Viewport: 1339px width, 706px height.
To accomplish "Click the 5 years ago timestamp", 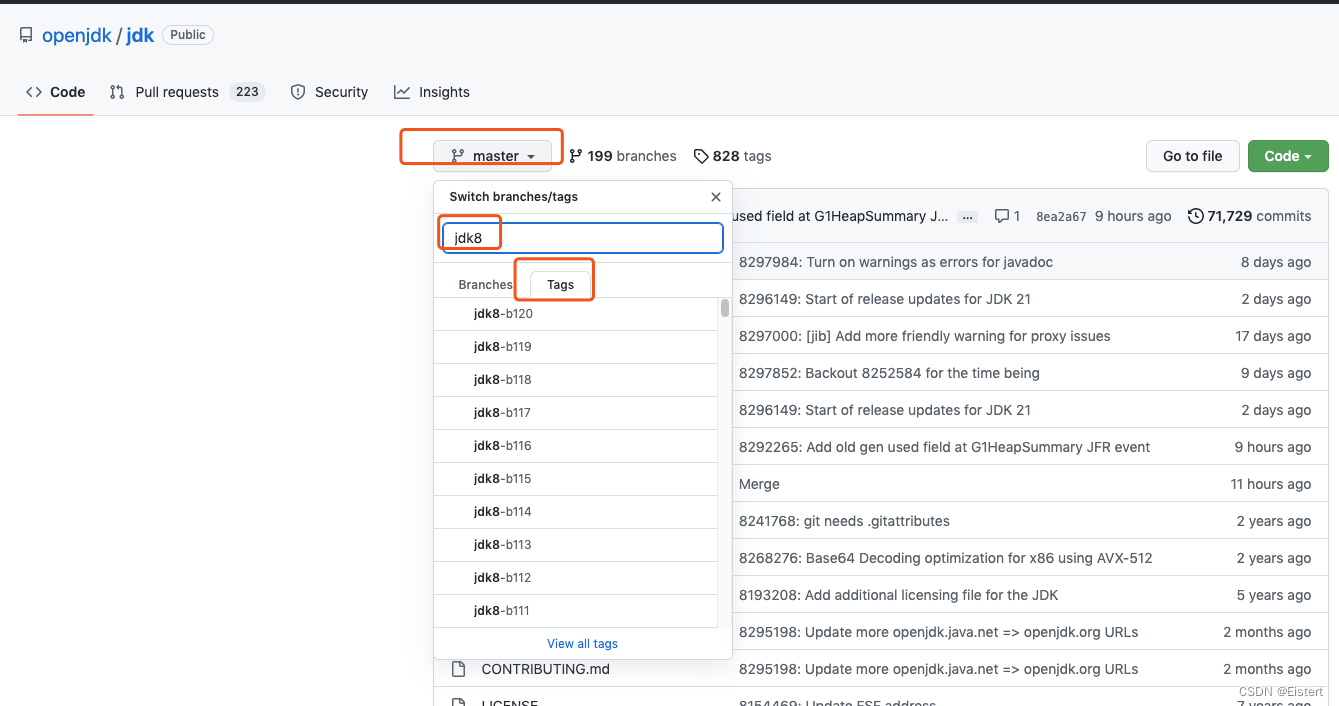I will [1274, 595].
